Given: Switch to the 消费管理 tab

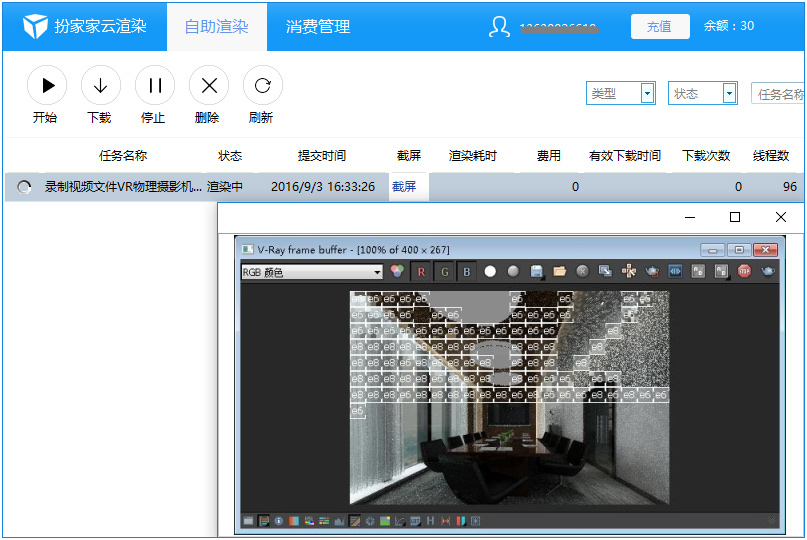Looking at the screenshot, I should coord(318,27).
